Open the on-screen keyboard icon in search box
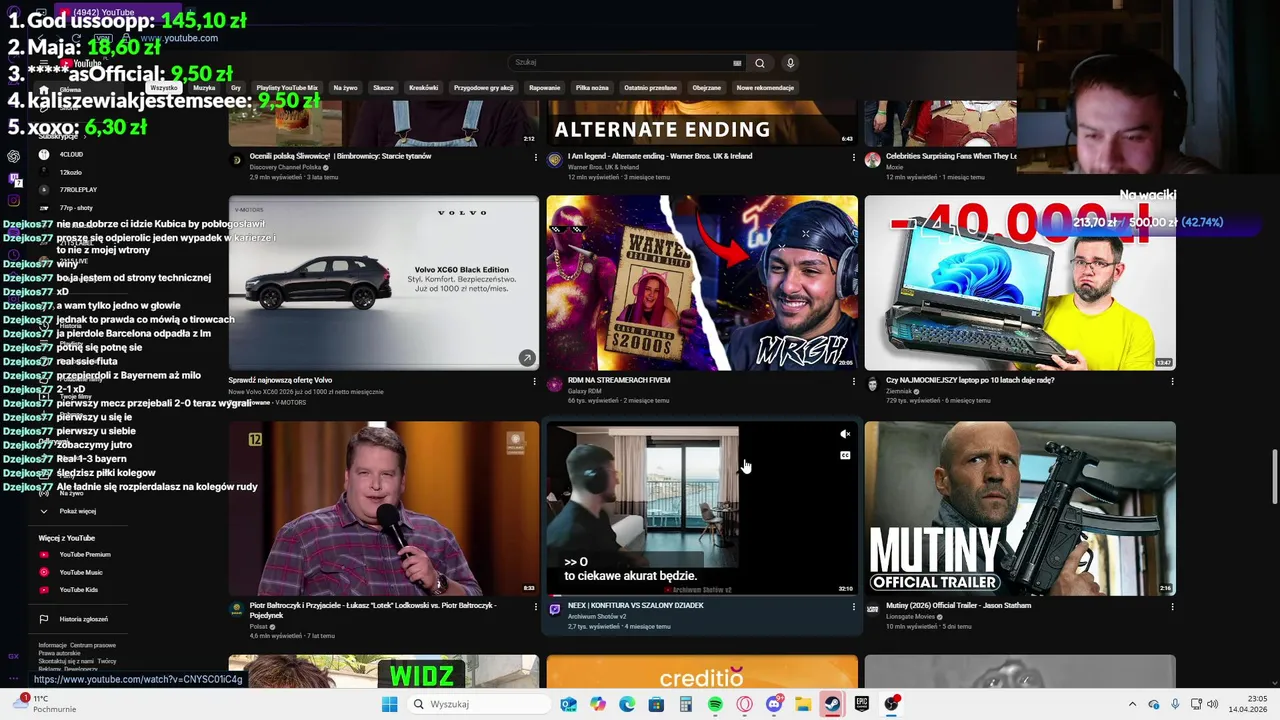This screenshot has width=1280, height=720. 737,63
